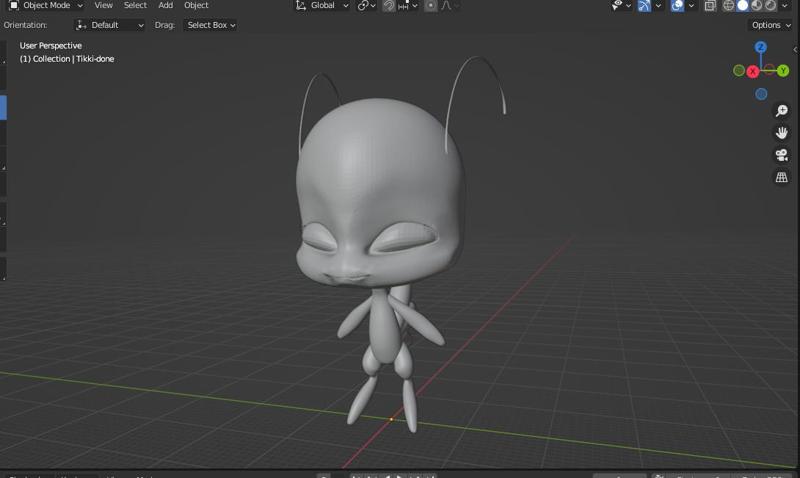Toggle the snap magnet
800x478 pixels.
tap(389, 5)
